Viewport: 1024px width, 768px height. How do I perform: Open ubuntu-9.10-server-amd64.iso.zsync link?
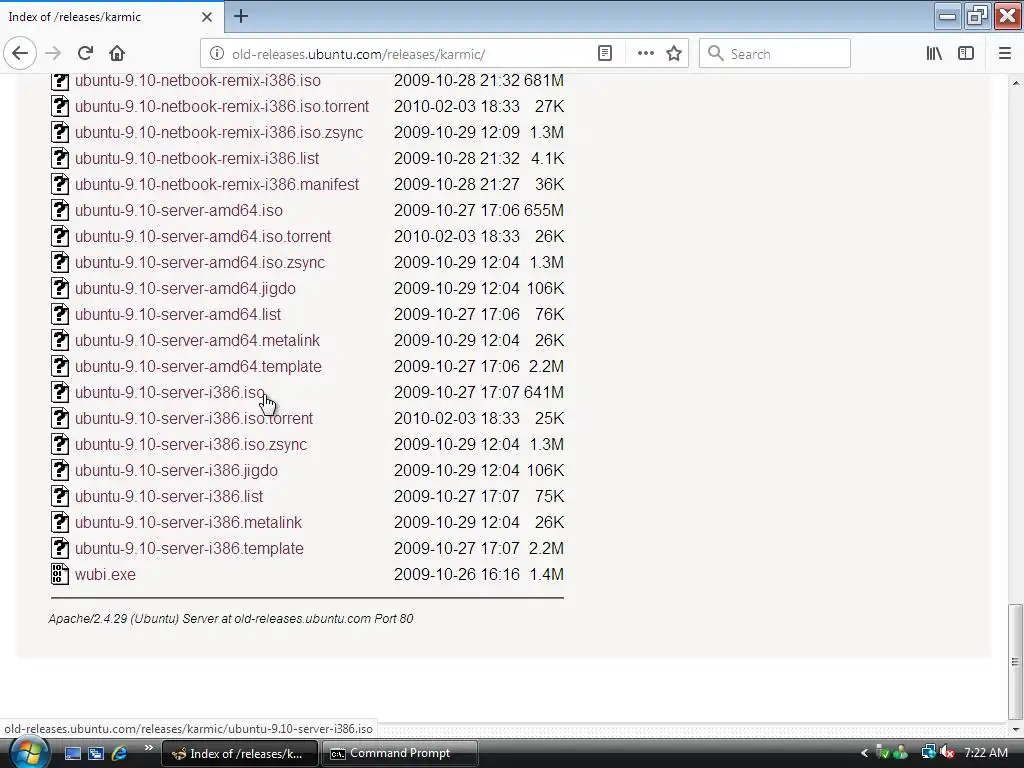[x=200, y=263]
